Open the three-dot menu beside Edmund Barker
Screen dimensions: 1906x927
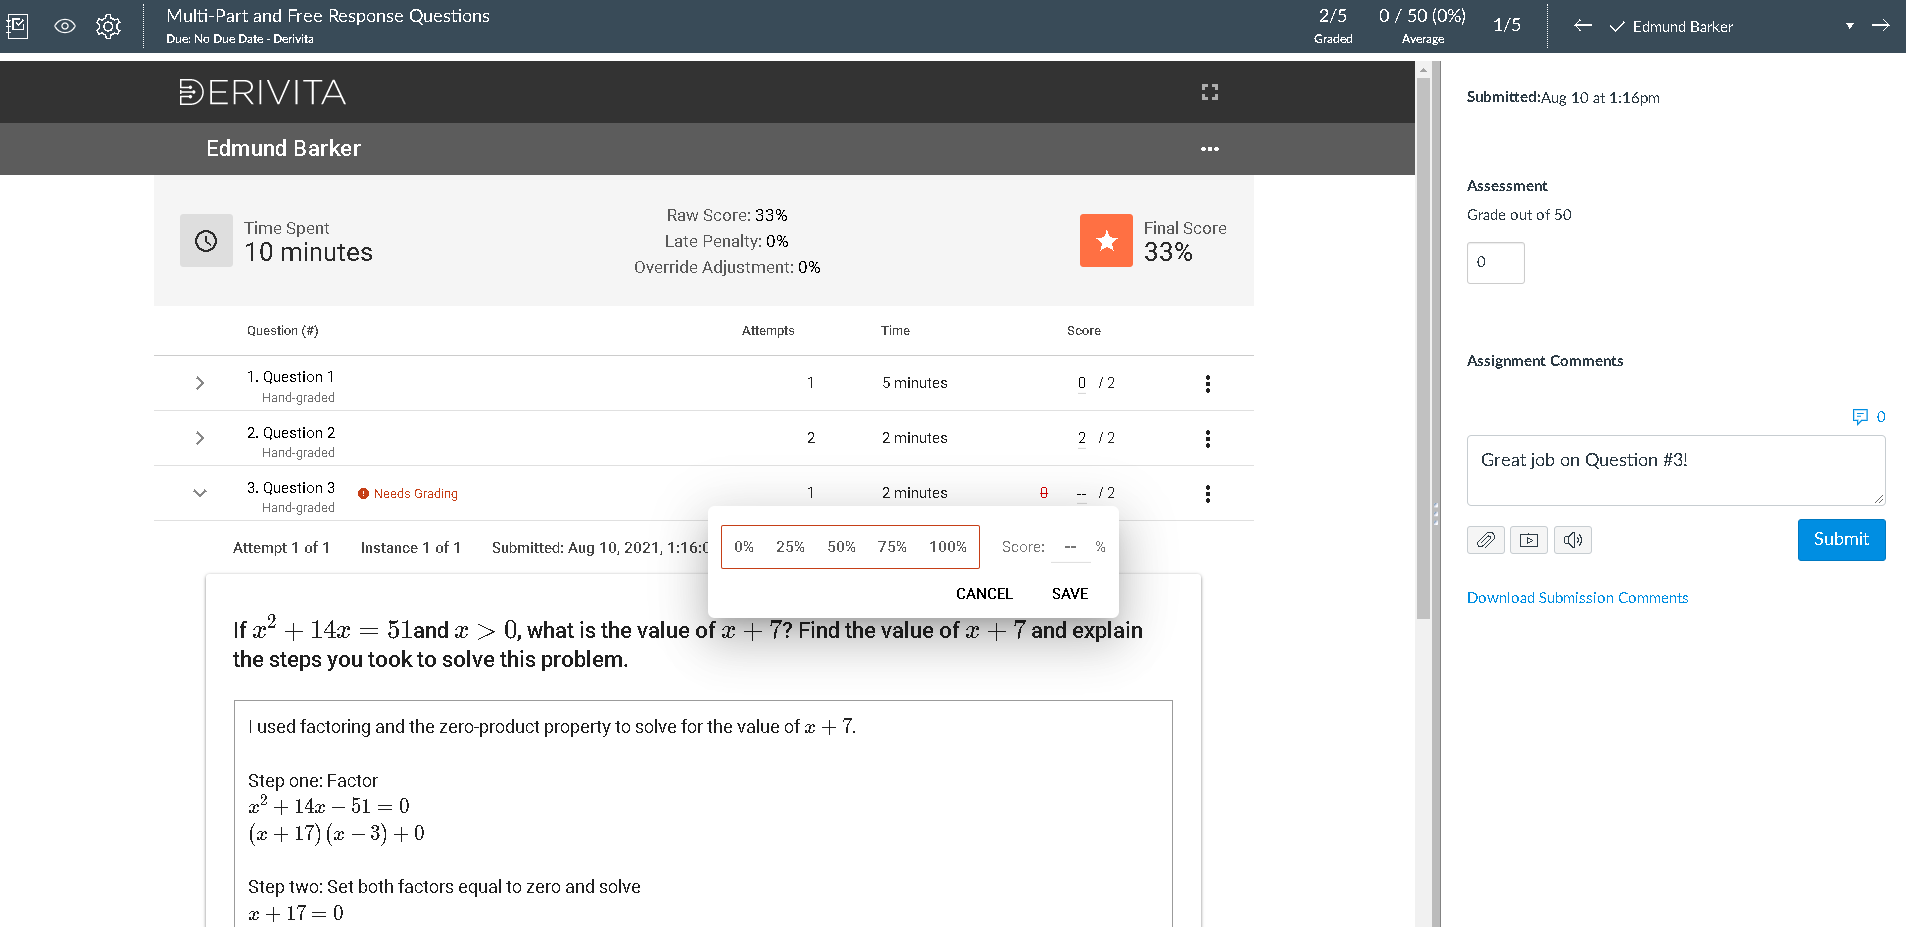[1210, 149]
